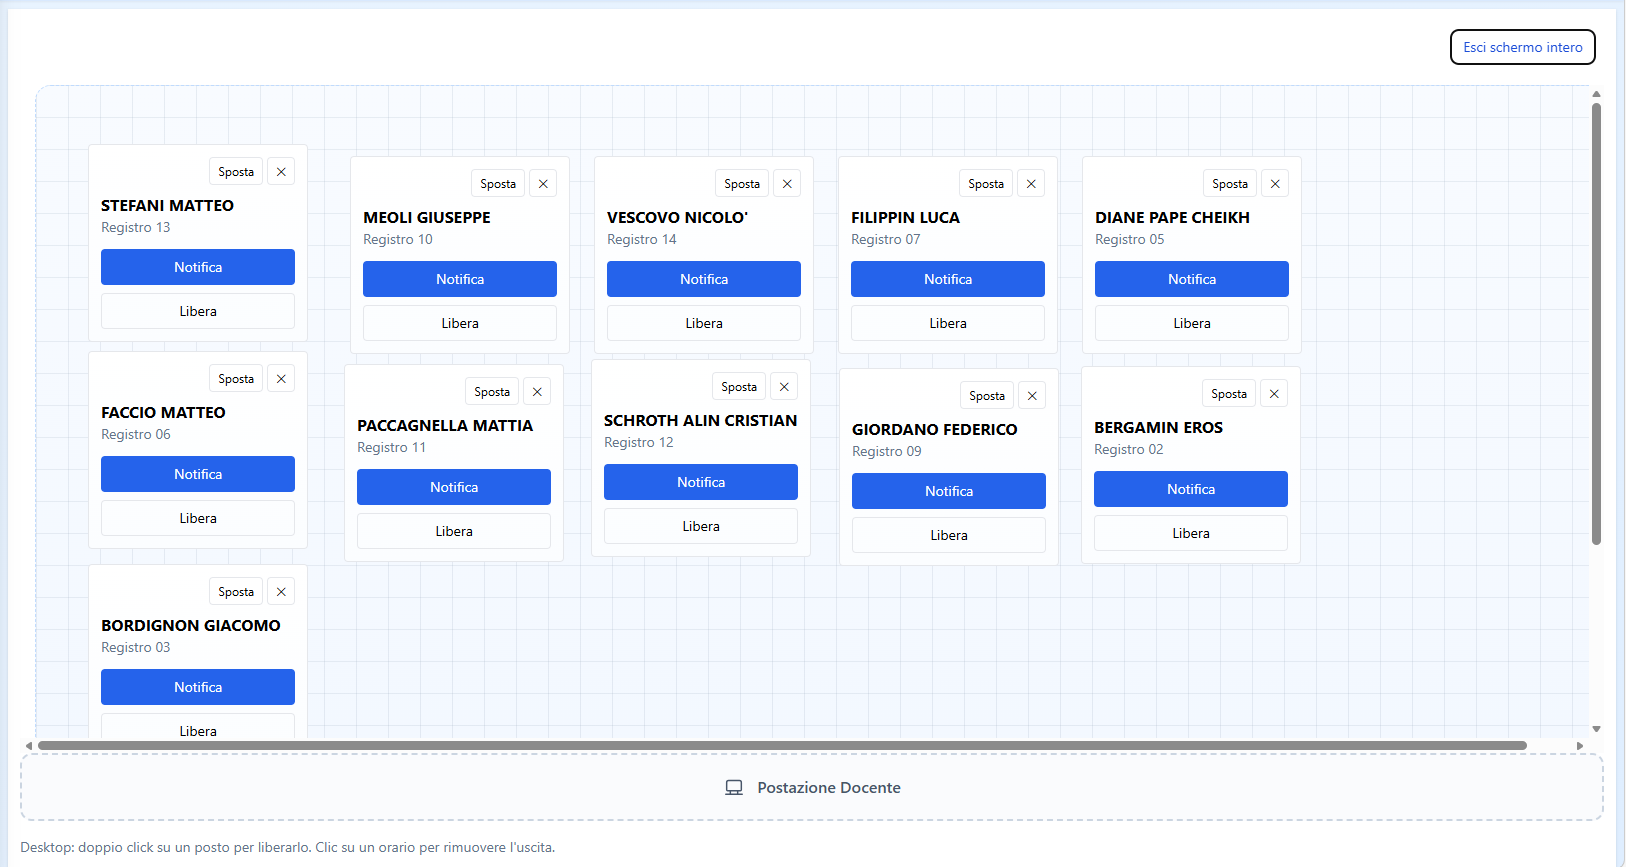Send Notifica to FILIPPIN LUCA
1626x867 pixels.
tap(948, 279)
